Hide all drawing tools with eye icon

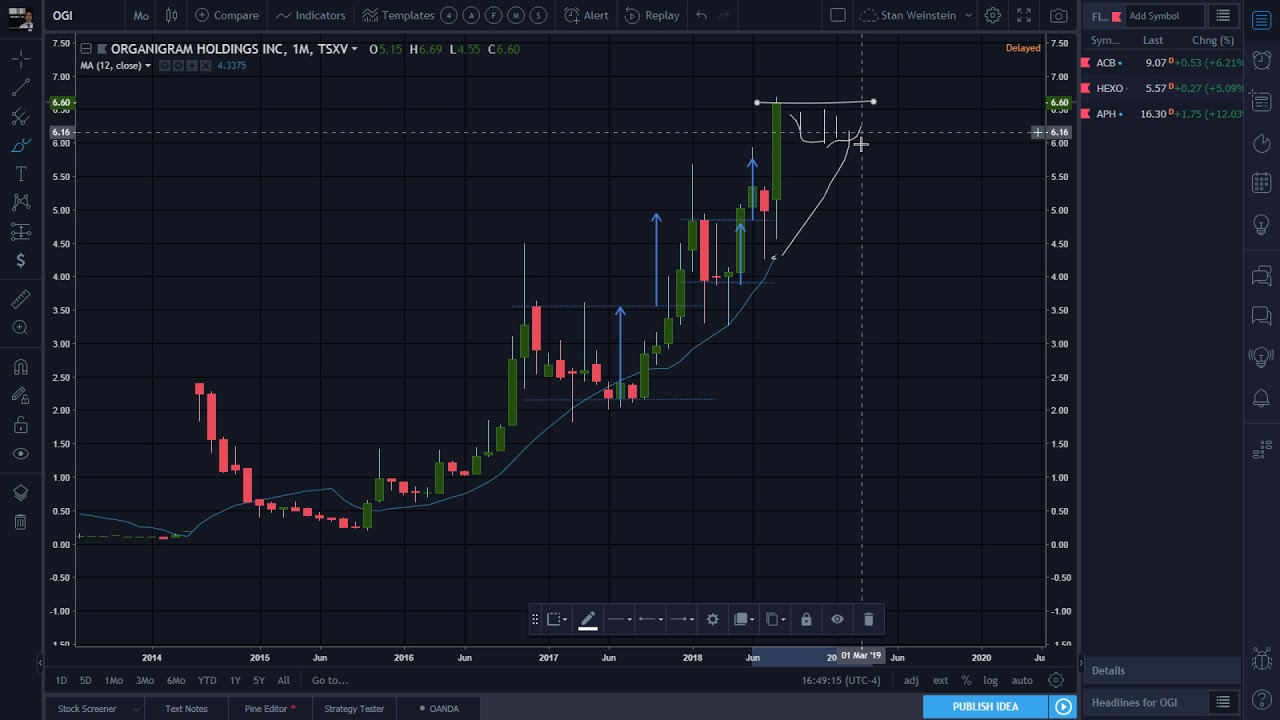[x=20, y=454]
